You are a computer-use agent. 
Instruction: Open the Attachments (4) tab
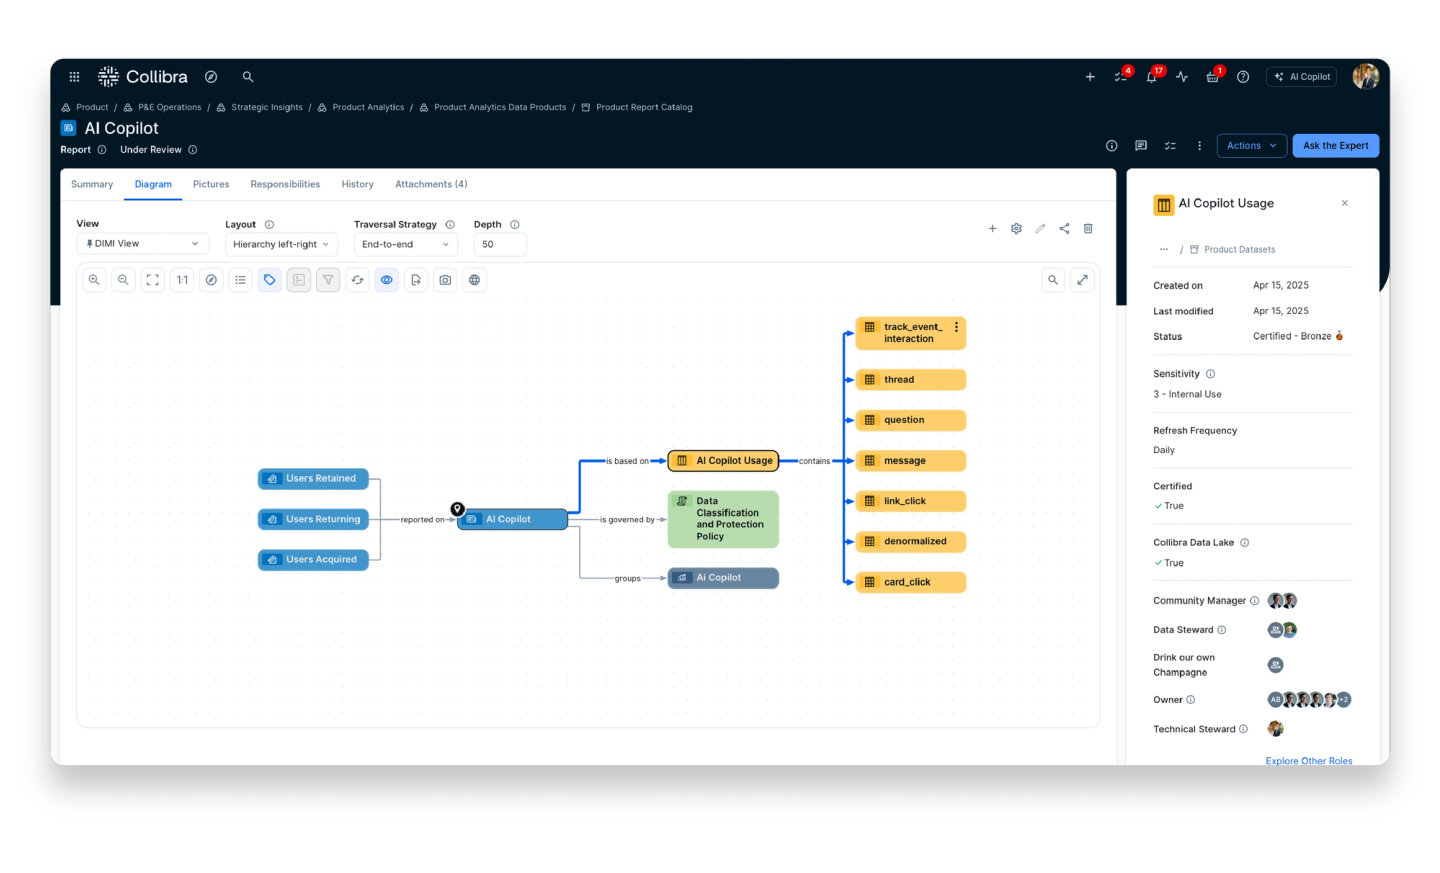click(431, 184)
